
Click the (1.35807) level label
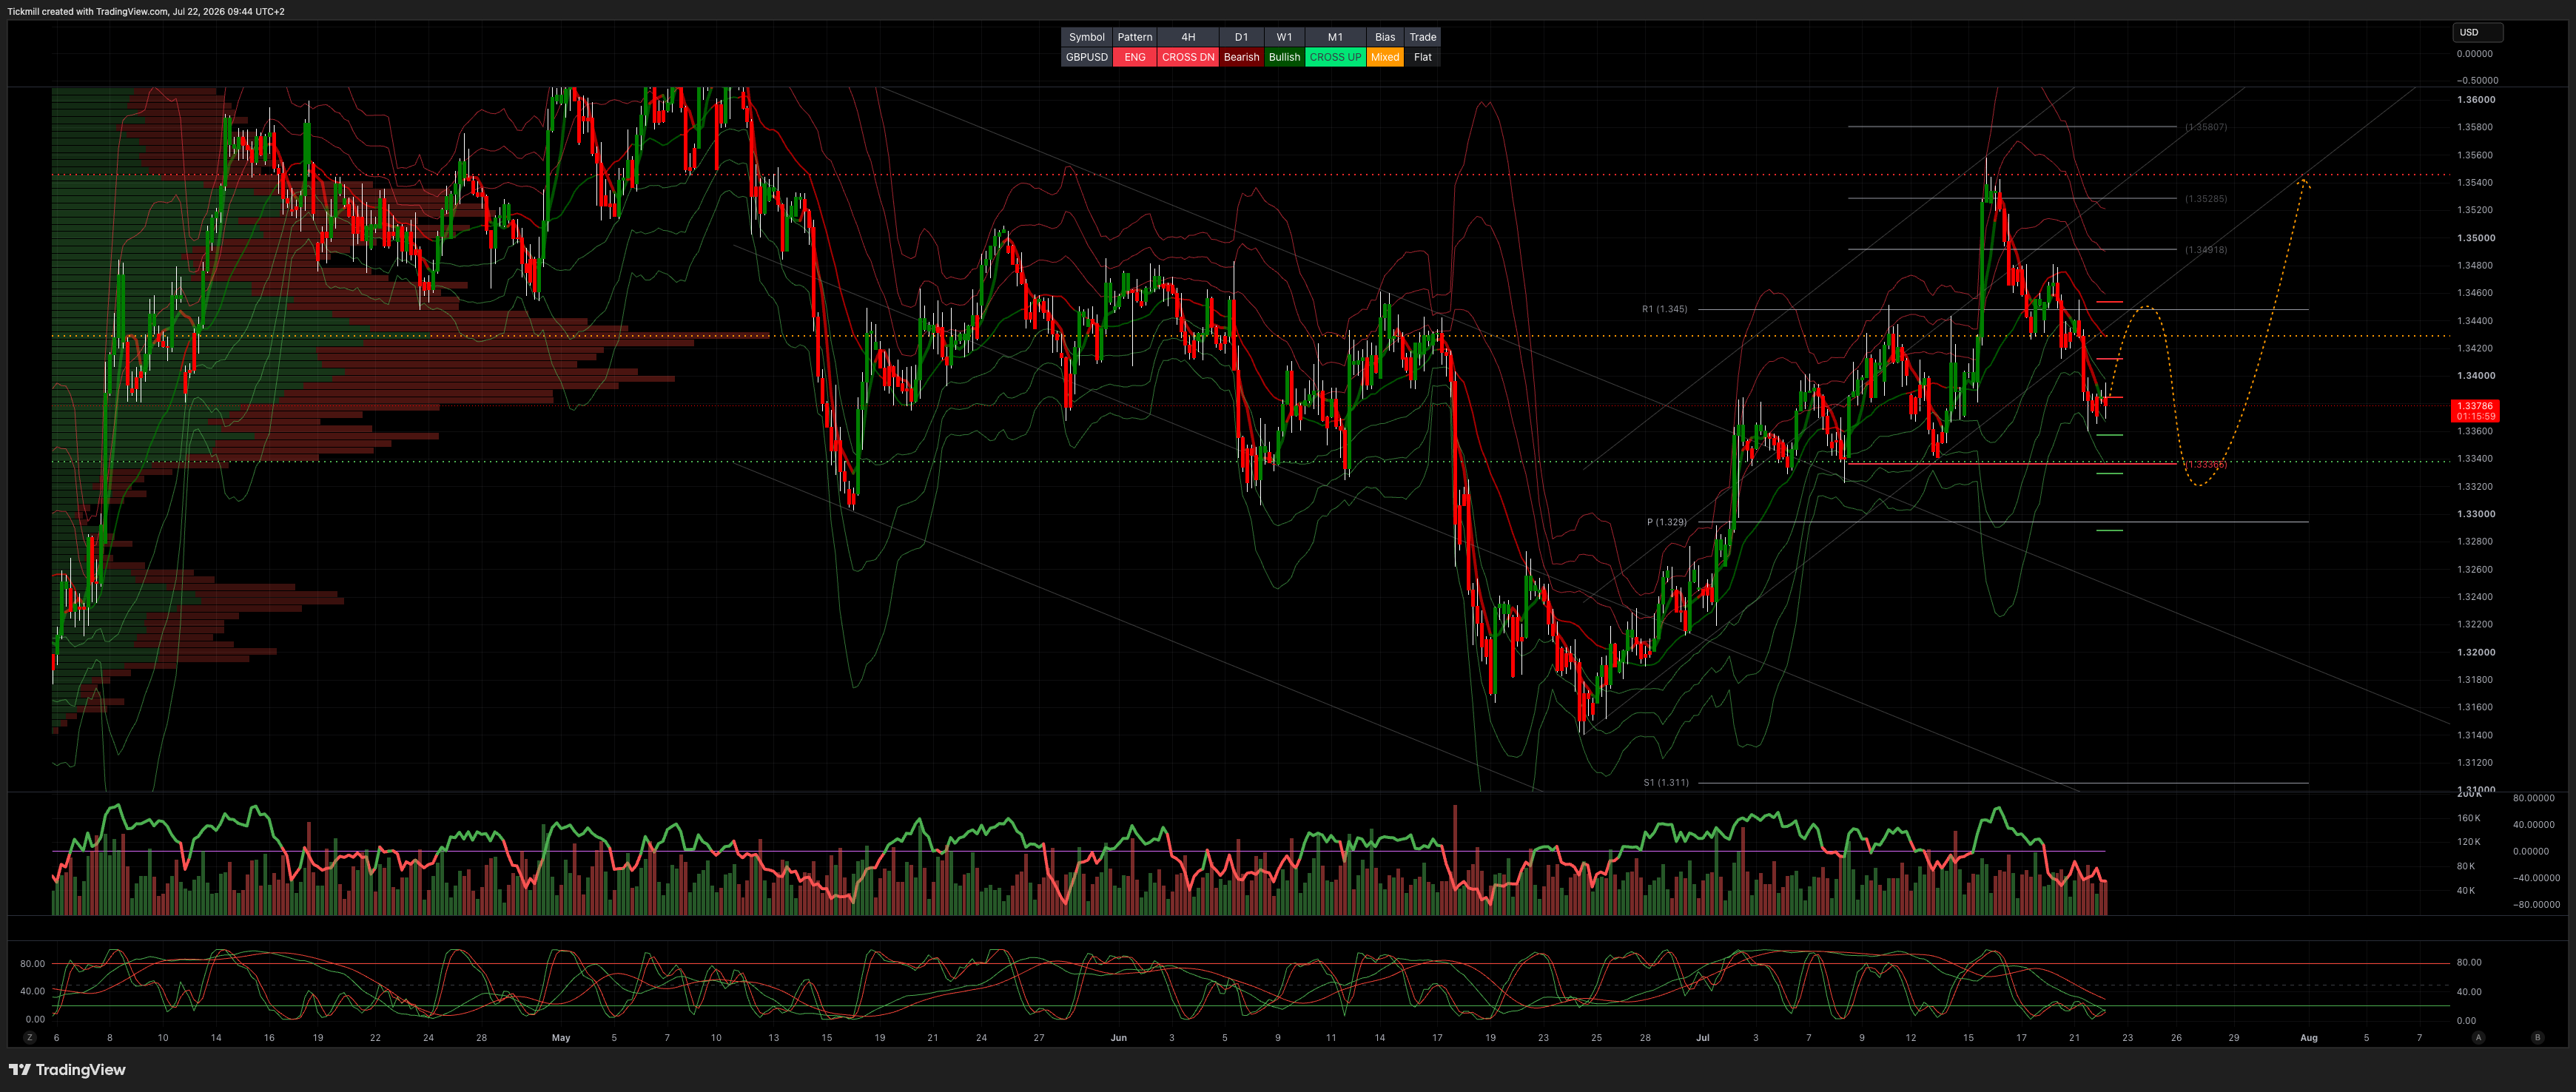(x=2206, y=127)
